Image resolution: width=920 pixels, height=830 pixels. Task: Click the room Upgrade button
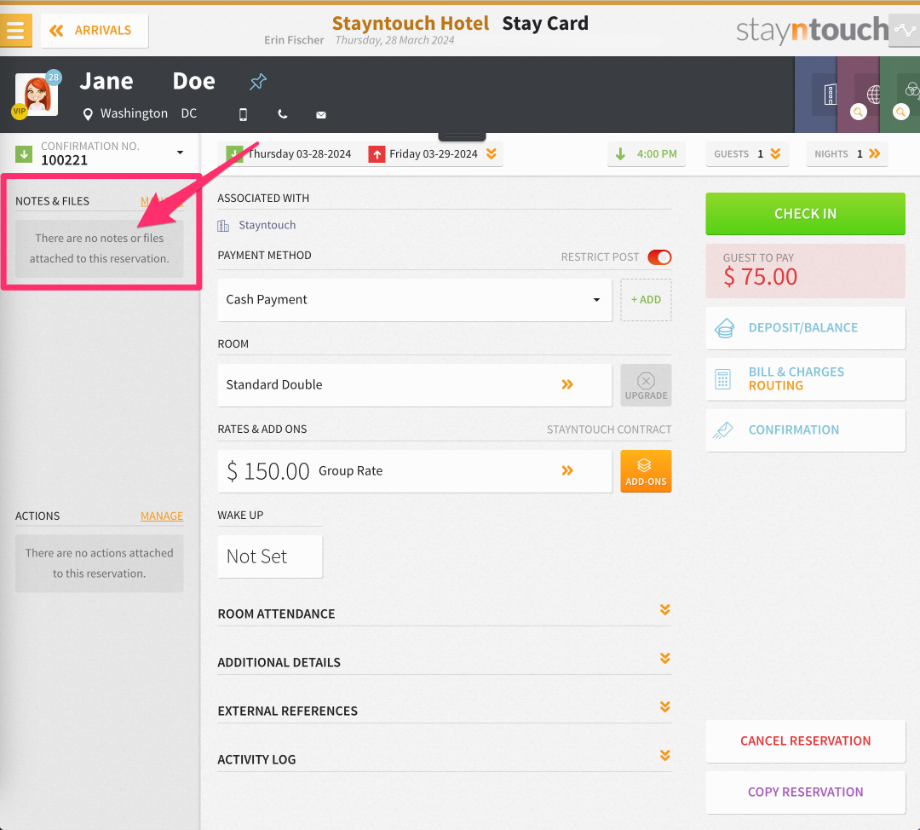click(x=645, y=385)
